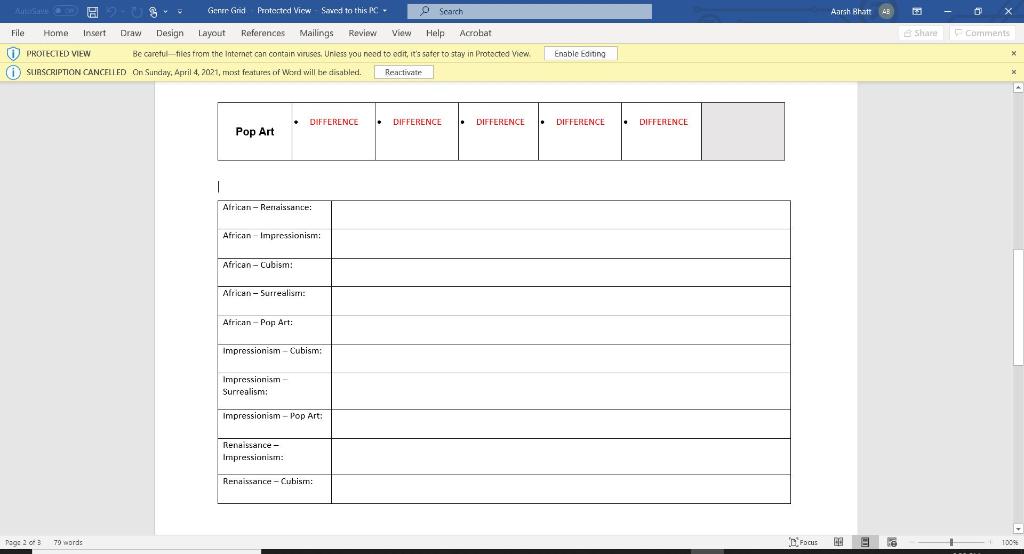Click the last red DIFFERENCE cell in row
The image size is (1024, 554).
662,131
